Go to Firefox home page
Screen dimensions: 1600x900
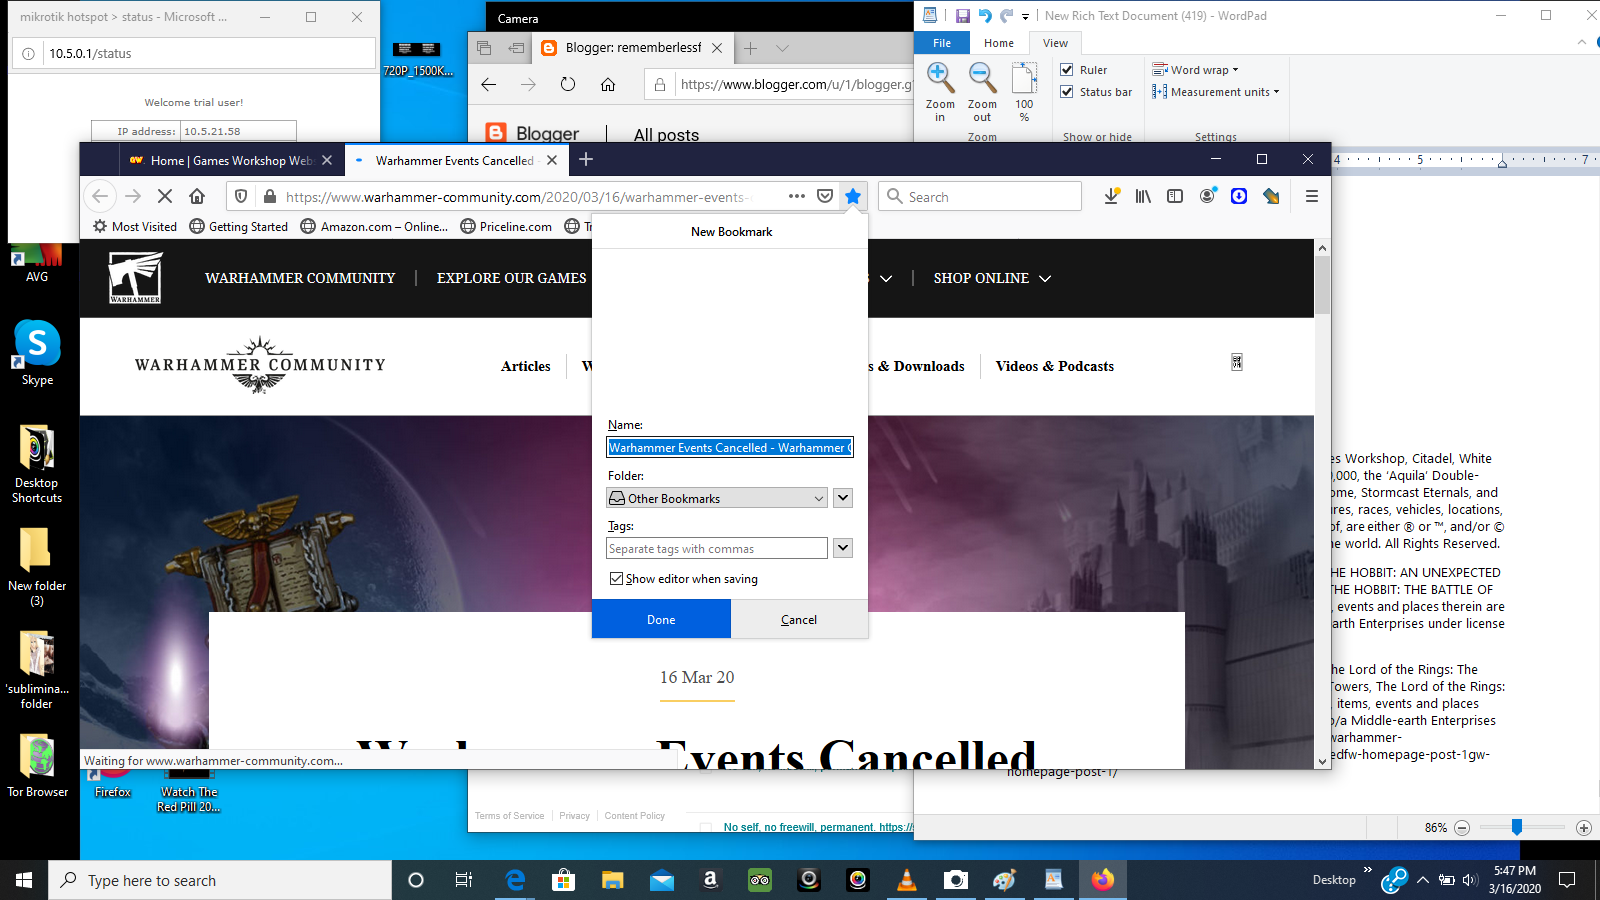pyautogui.click(x=197, y=197)
